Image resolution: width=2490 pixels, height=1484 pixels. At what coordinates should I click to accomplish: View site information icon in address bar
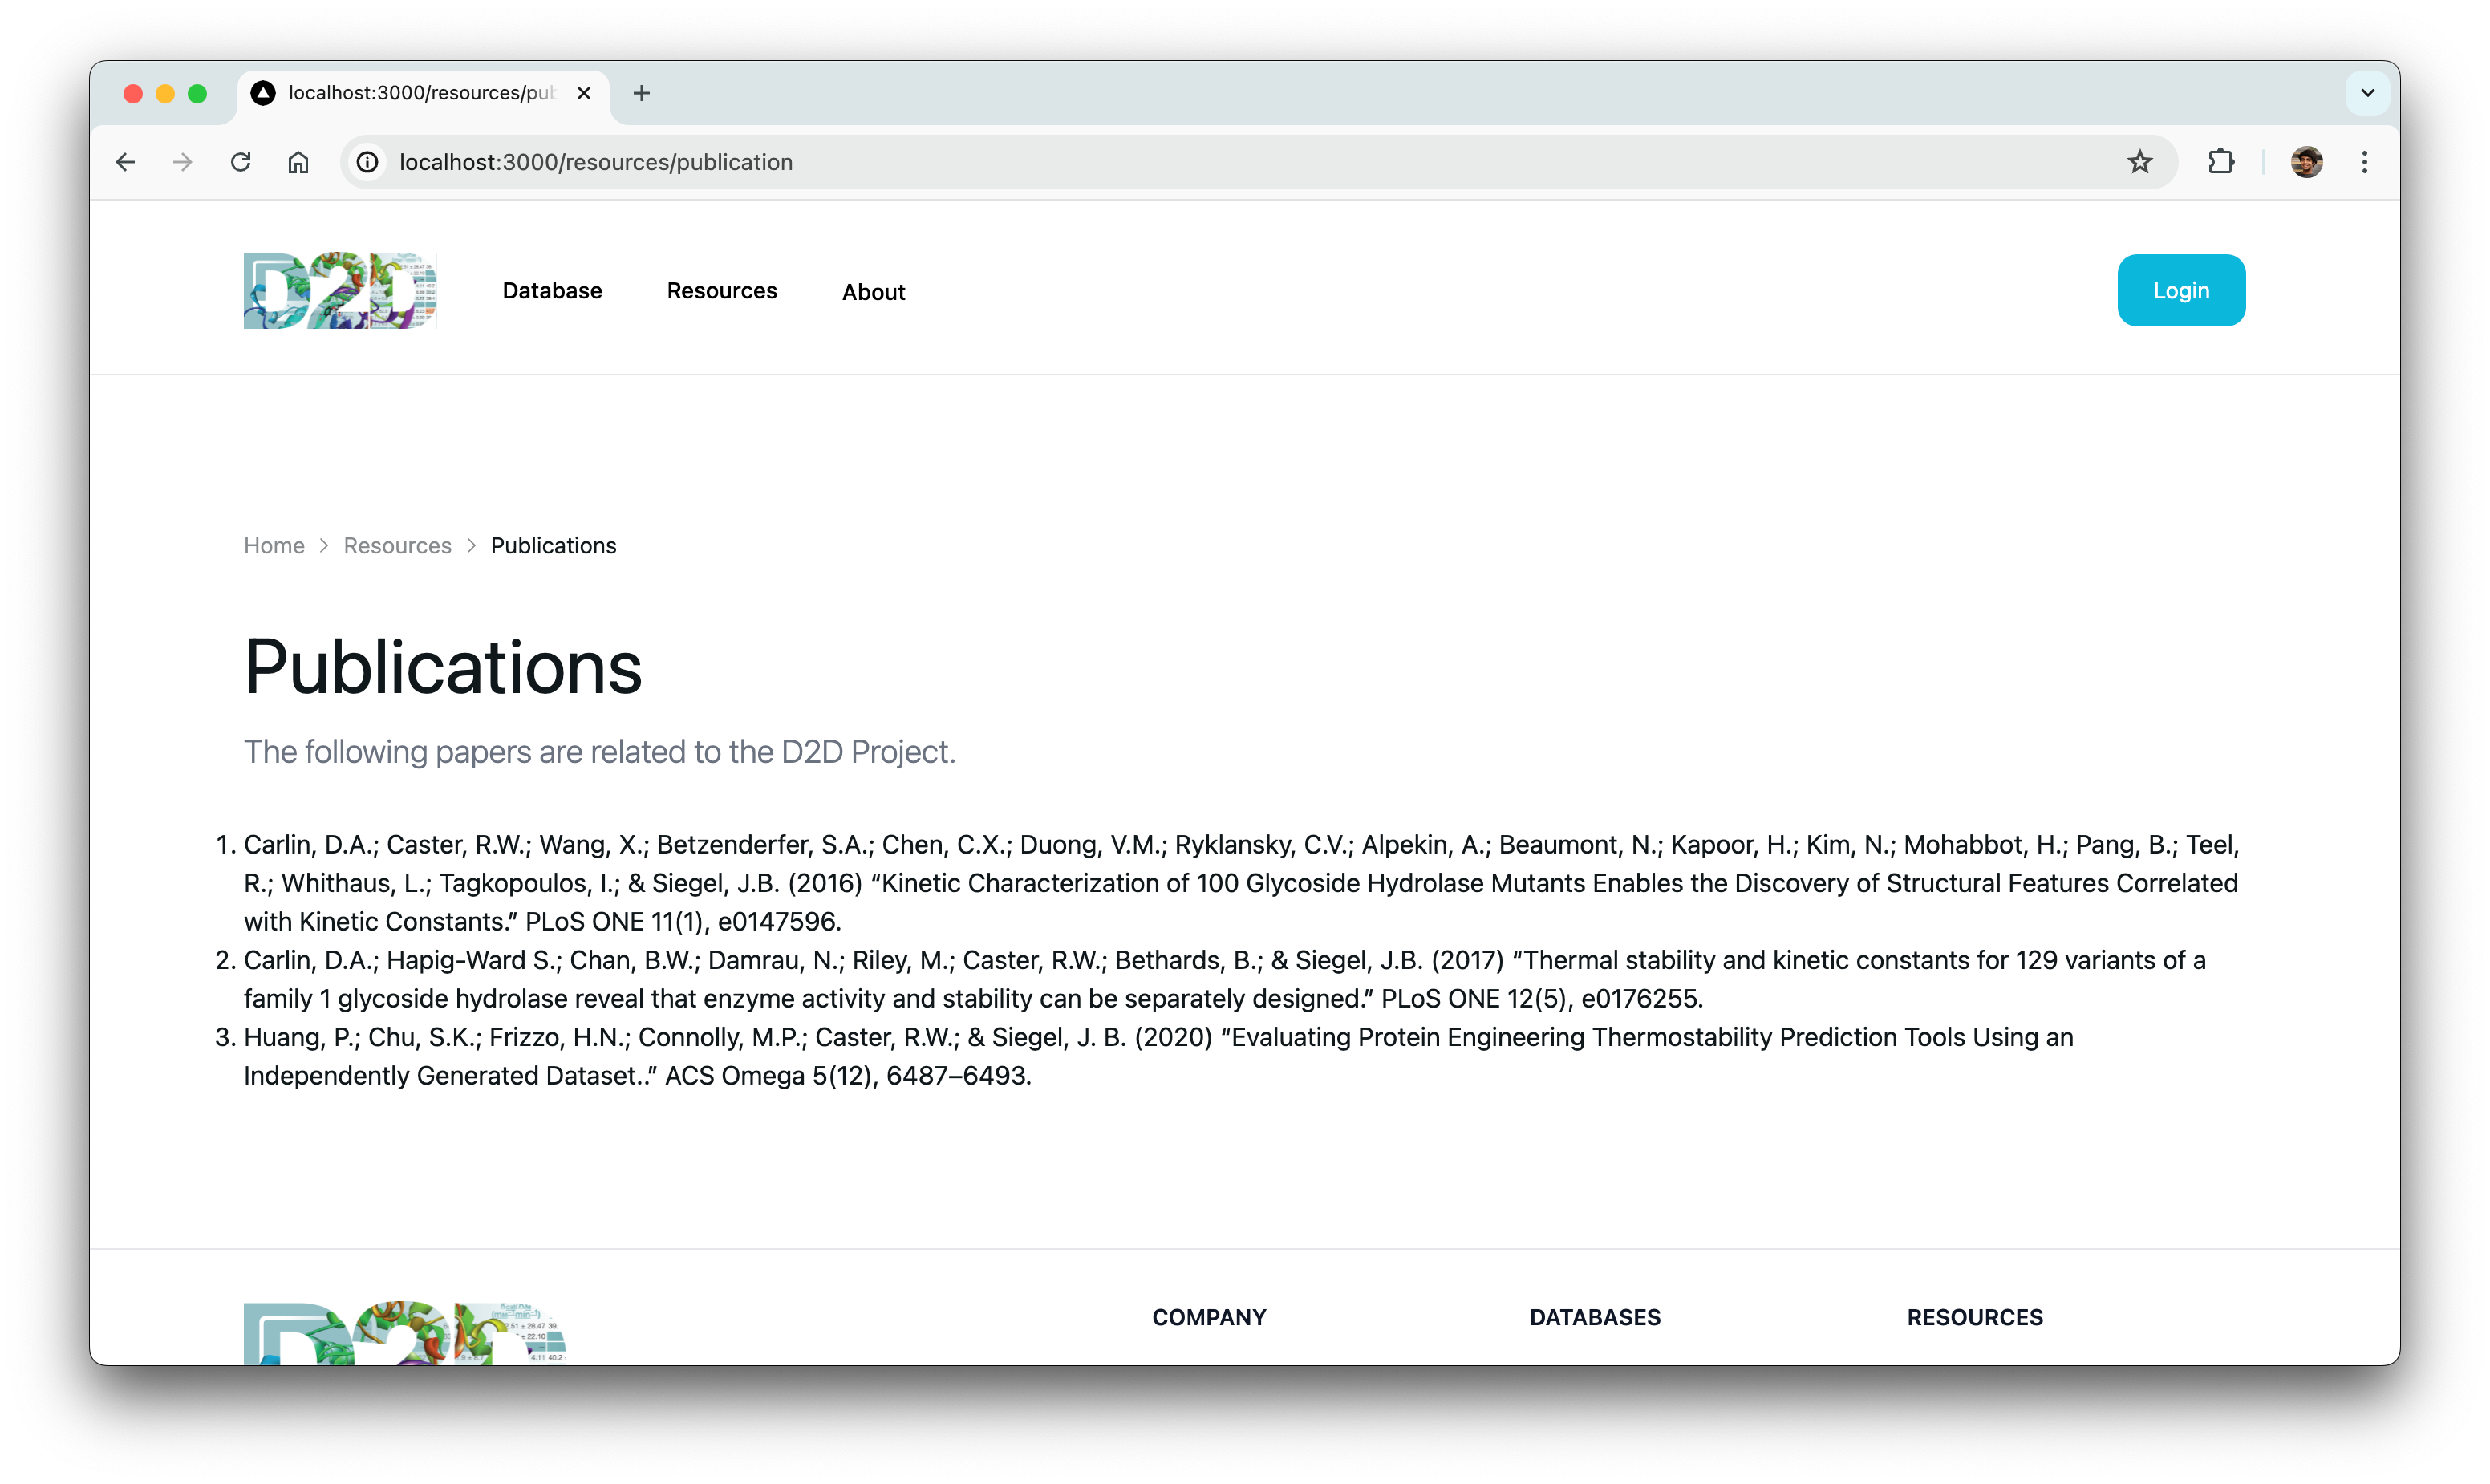368,162
